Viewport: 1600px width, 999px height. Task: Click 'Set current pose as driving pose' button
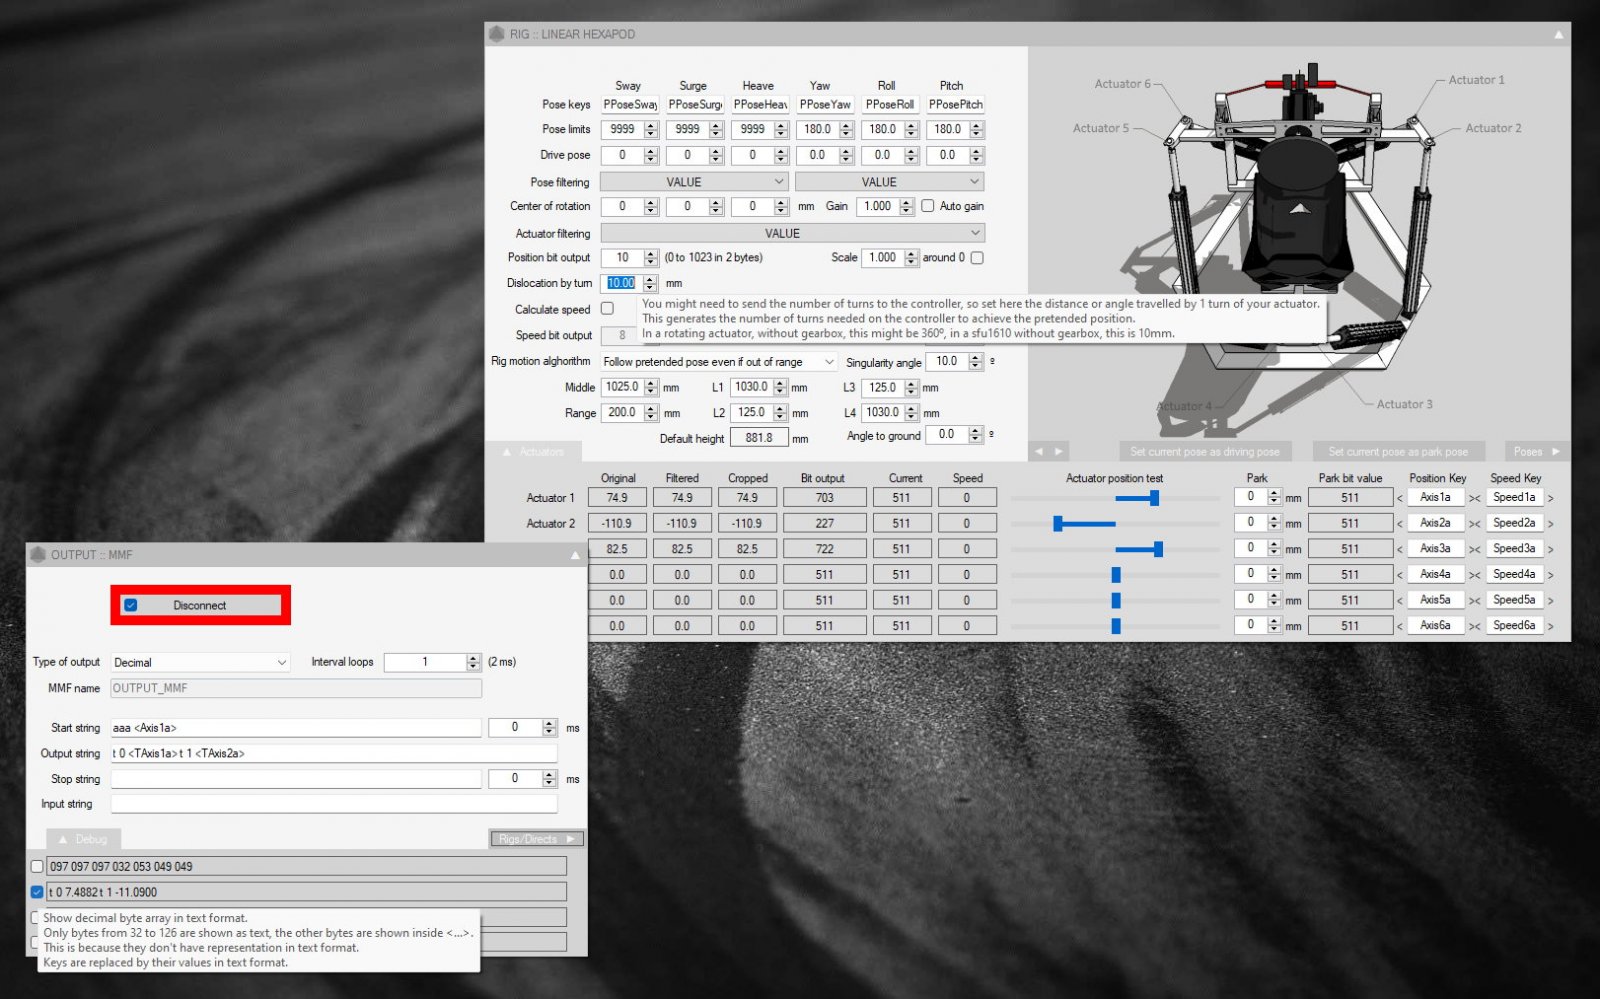tap(1204, 452)
